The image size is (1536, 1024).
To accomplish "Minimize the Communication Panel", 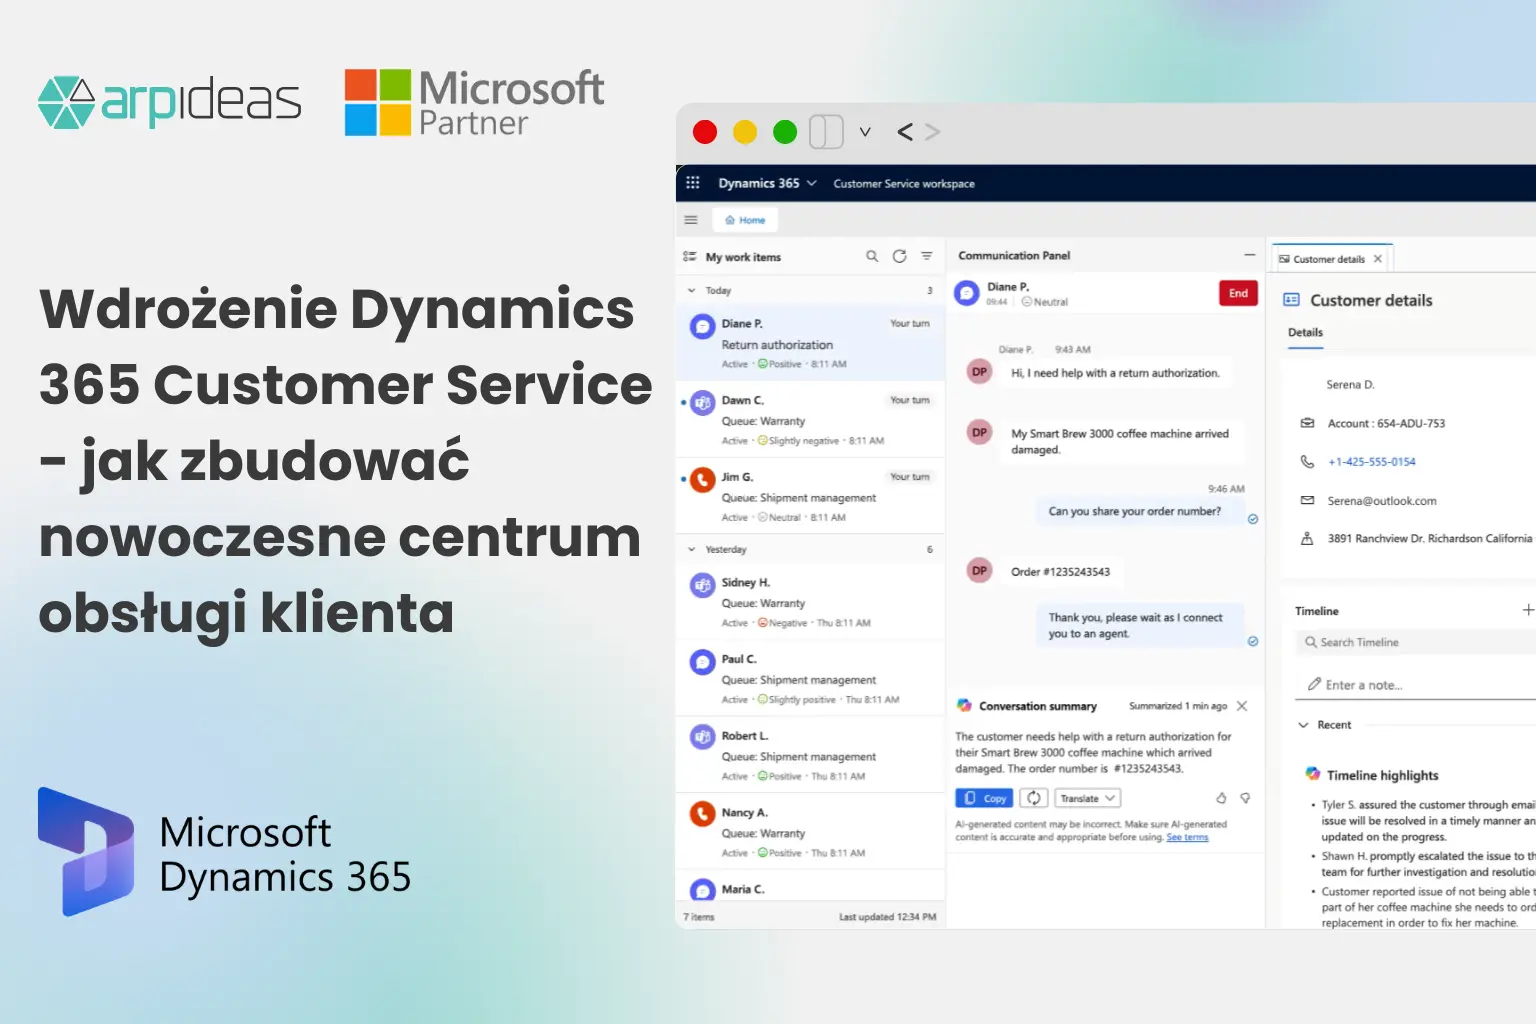I will tap(1249, 255).
